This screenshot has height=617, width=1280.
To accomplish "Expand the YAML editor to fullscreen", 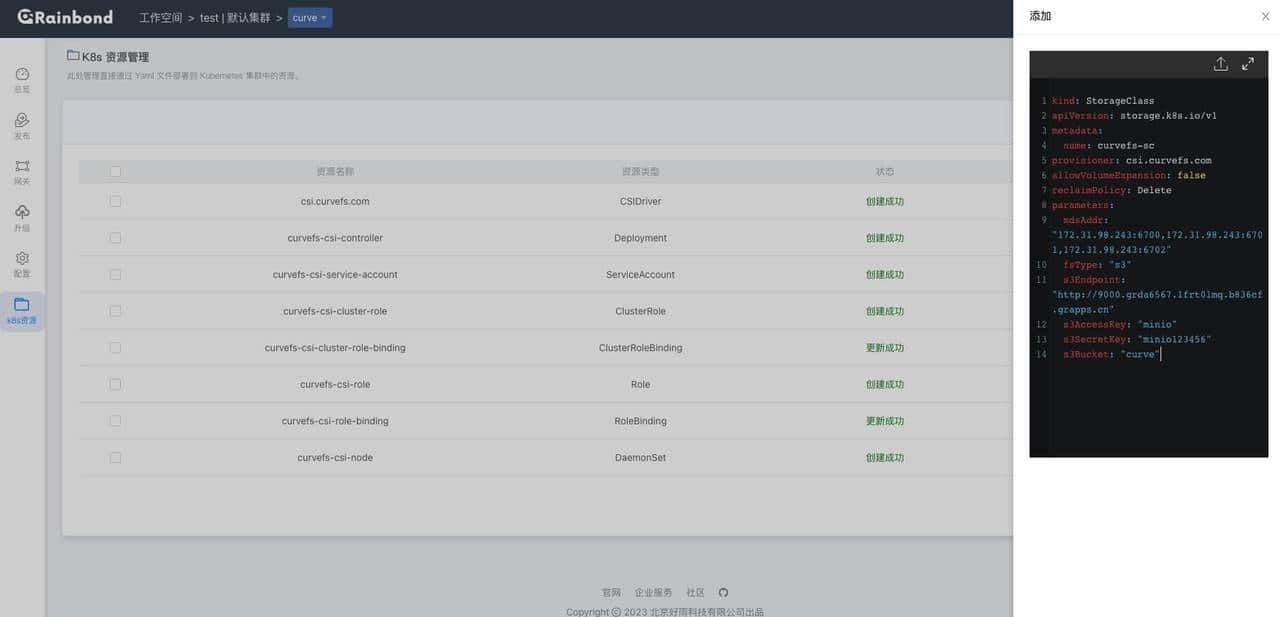I will click(x=1248, y=64).
